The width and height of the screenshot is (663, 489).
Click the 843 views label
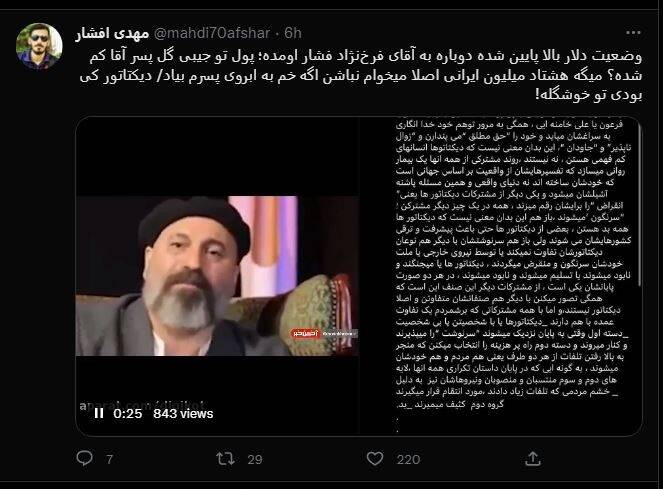[183, 413]
